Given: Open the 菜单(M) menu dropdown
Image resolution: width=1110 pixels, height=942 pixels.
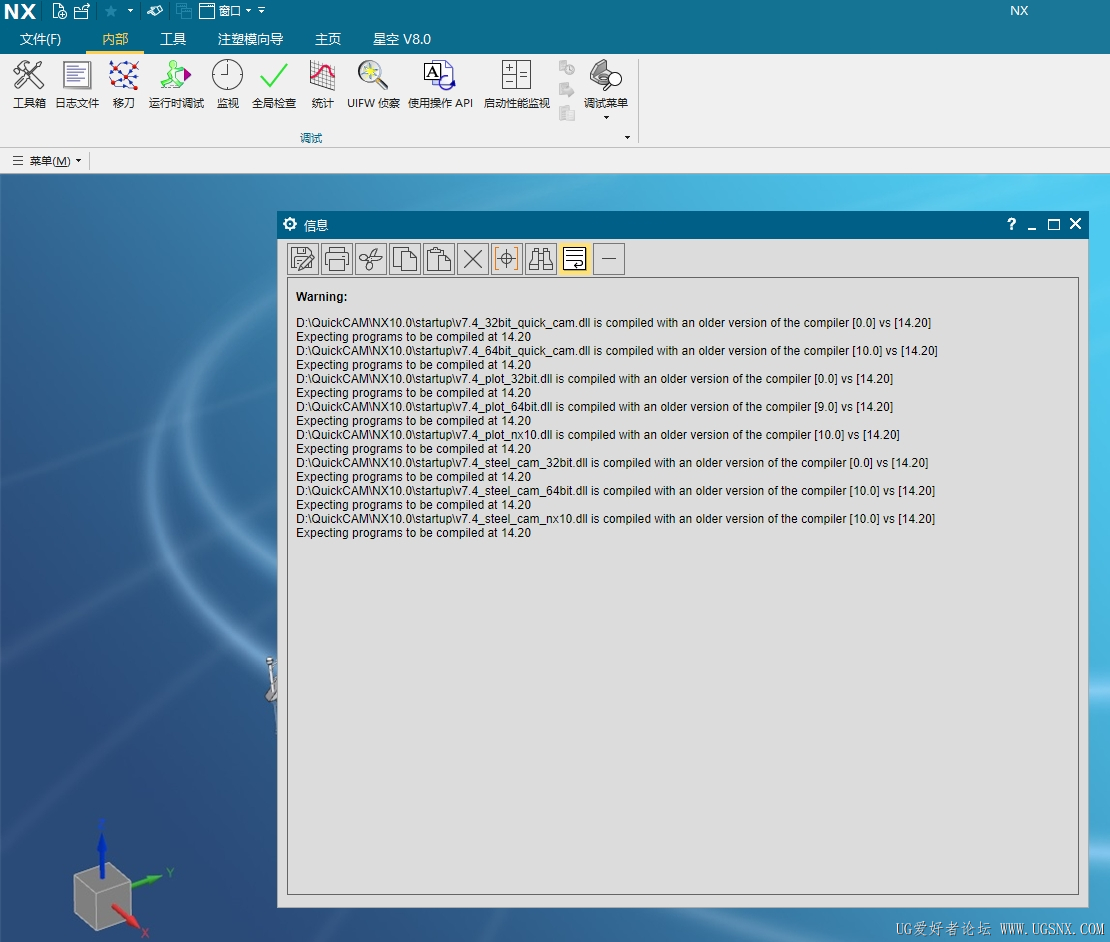Looking at the screenshot, I should coord(47,161).
